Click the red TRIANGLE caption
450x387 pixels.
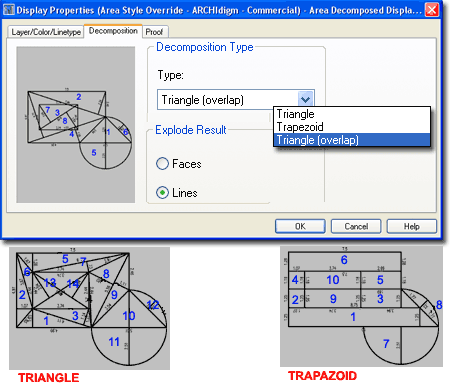coord(49,378)
